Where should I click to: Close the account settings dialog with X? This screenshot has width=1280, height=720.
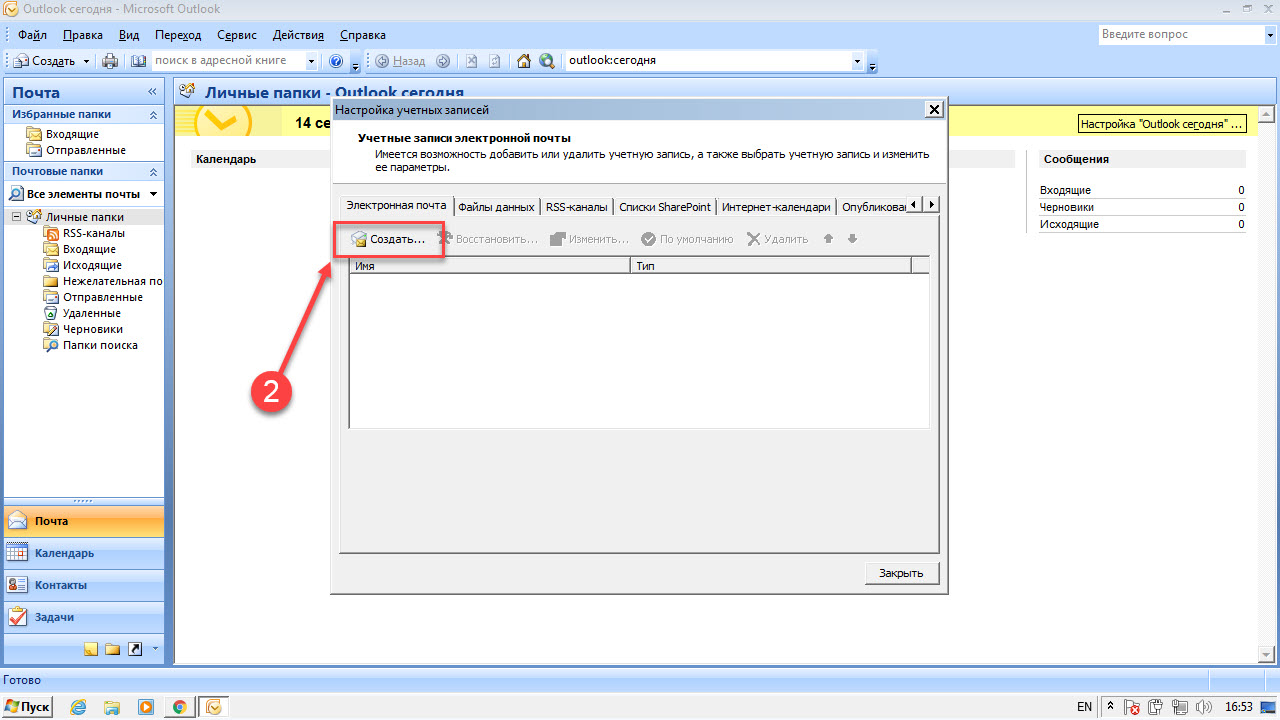click(934, 109)
